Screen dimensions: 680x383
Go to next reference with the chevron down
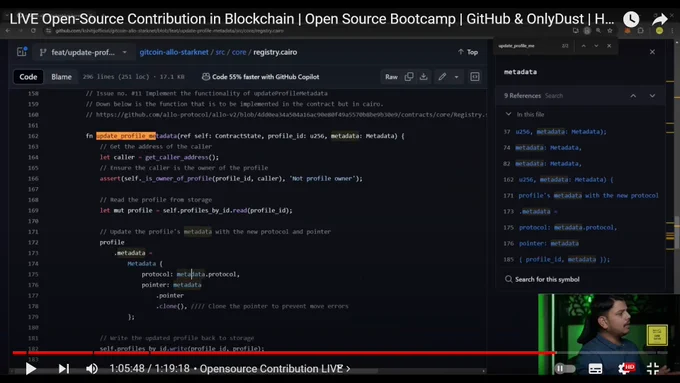(652, 95)
